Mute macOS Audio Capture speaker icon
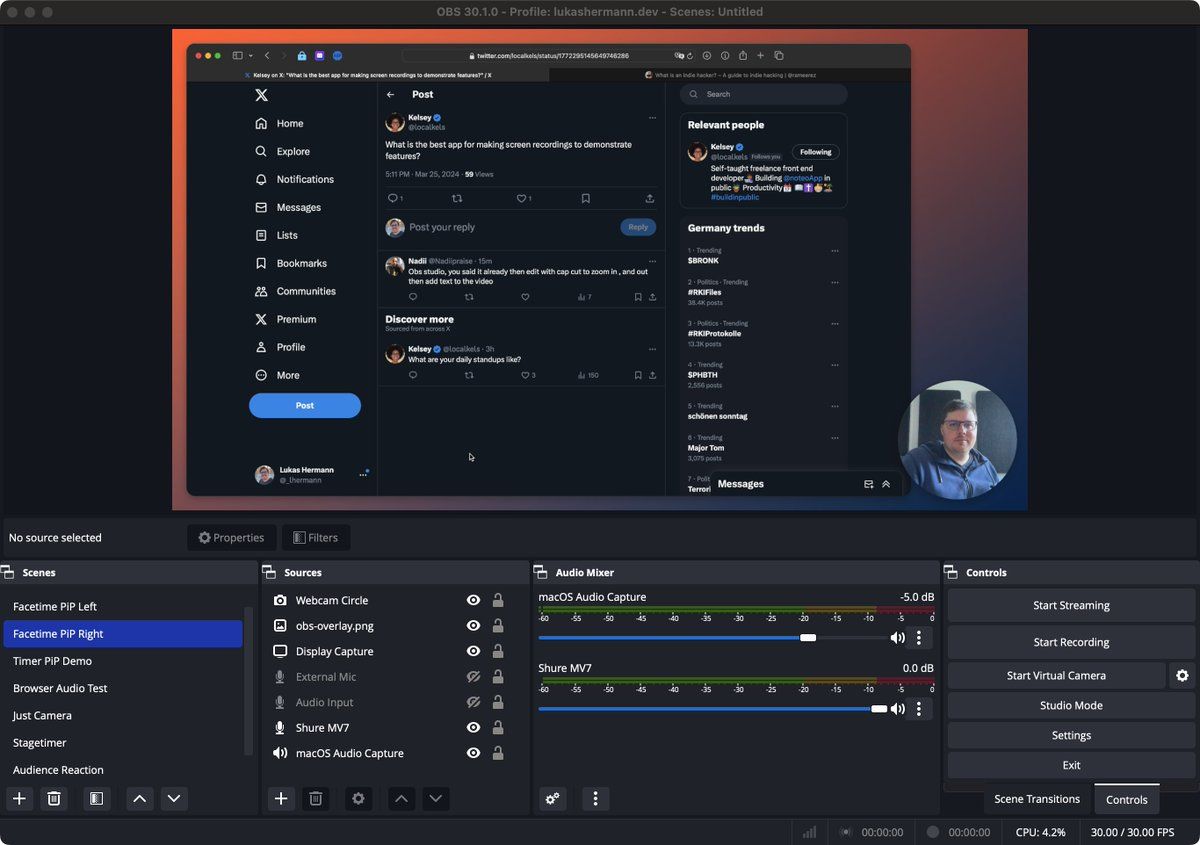The image size is (1200, 845). click(x=897, y=638)
